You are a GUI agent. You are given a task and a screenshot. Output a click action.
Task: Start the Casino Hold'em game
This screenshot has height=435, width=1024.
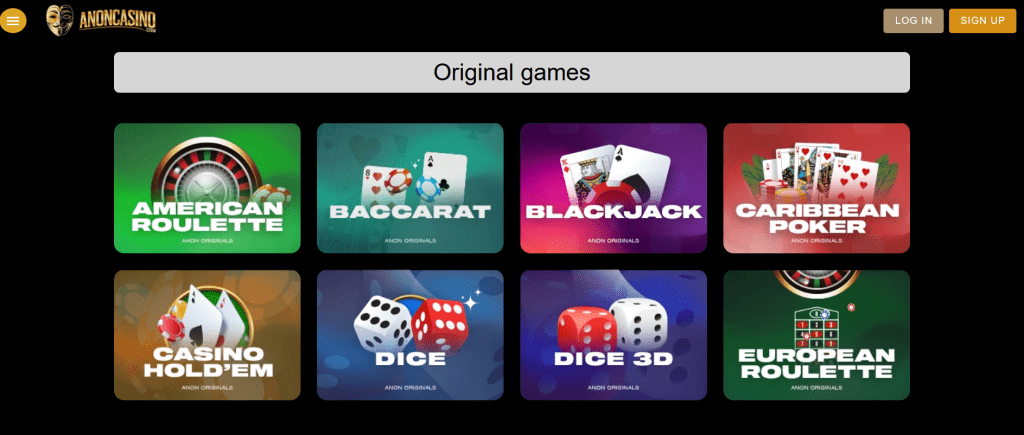207,335
